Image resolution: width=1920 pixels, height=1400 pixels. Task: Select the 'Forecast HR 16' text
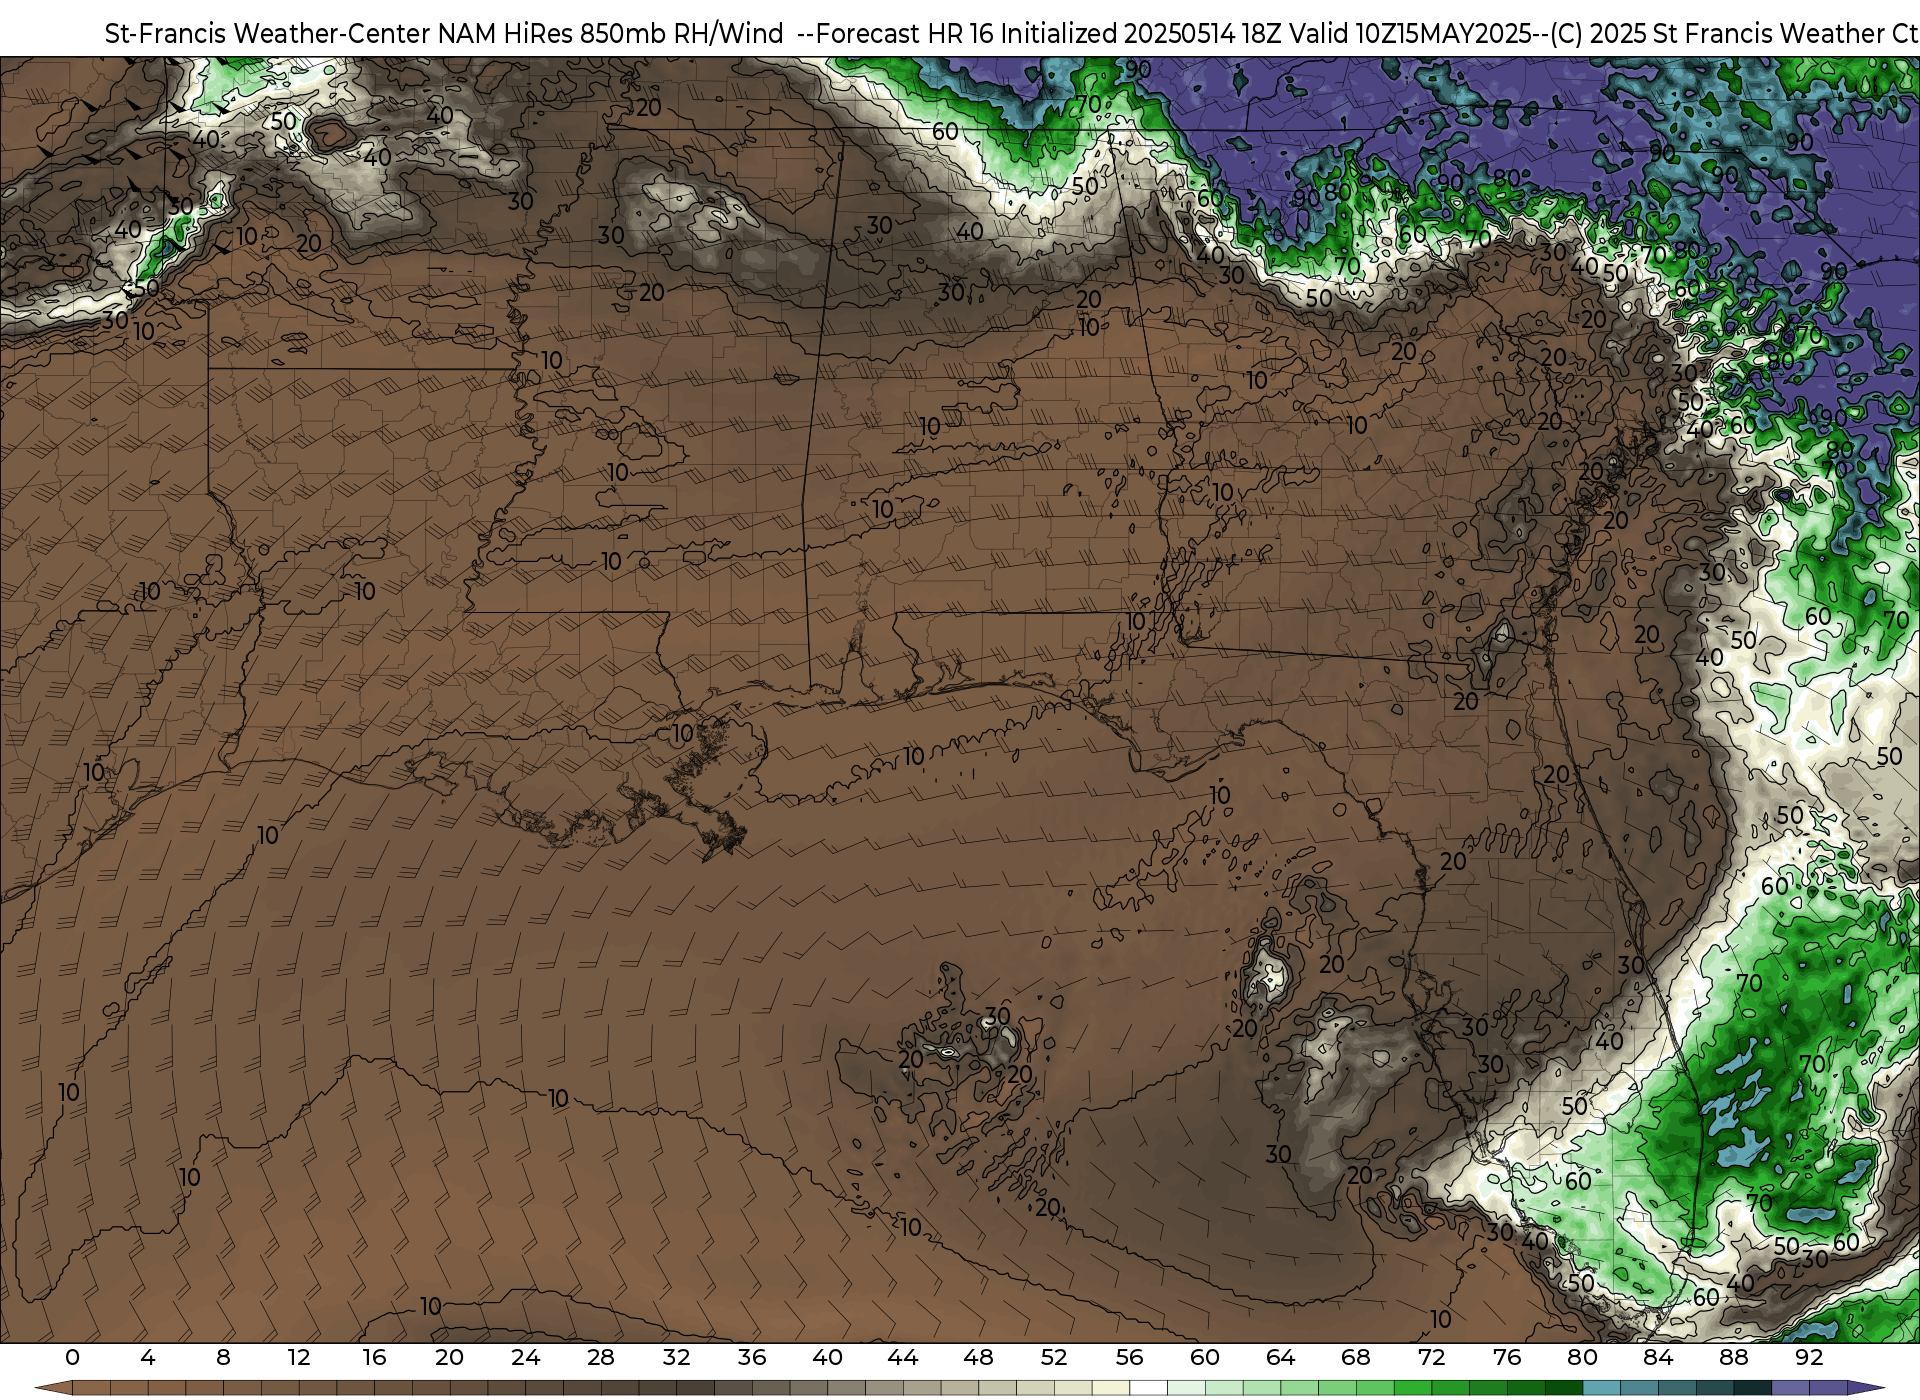[x=905, y=34]
